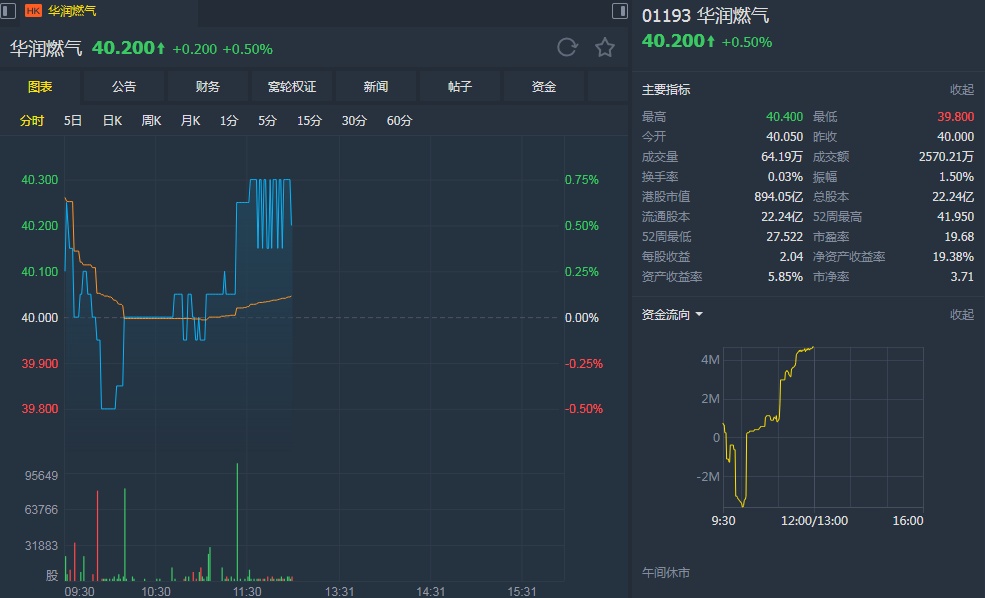Viewport: 985px width, 598px height.
Task: Open the 财务 tab
Action: coord(208,87)
